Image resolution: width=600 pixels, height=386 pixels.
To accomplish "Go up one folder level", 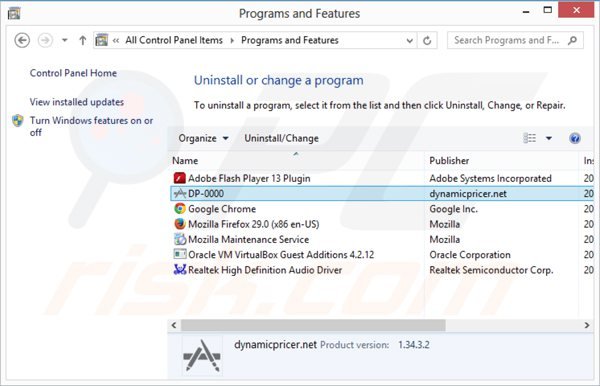I will [82, 40].
